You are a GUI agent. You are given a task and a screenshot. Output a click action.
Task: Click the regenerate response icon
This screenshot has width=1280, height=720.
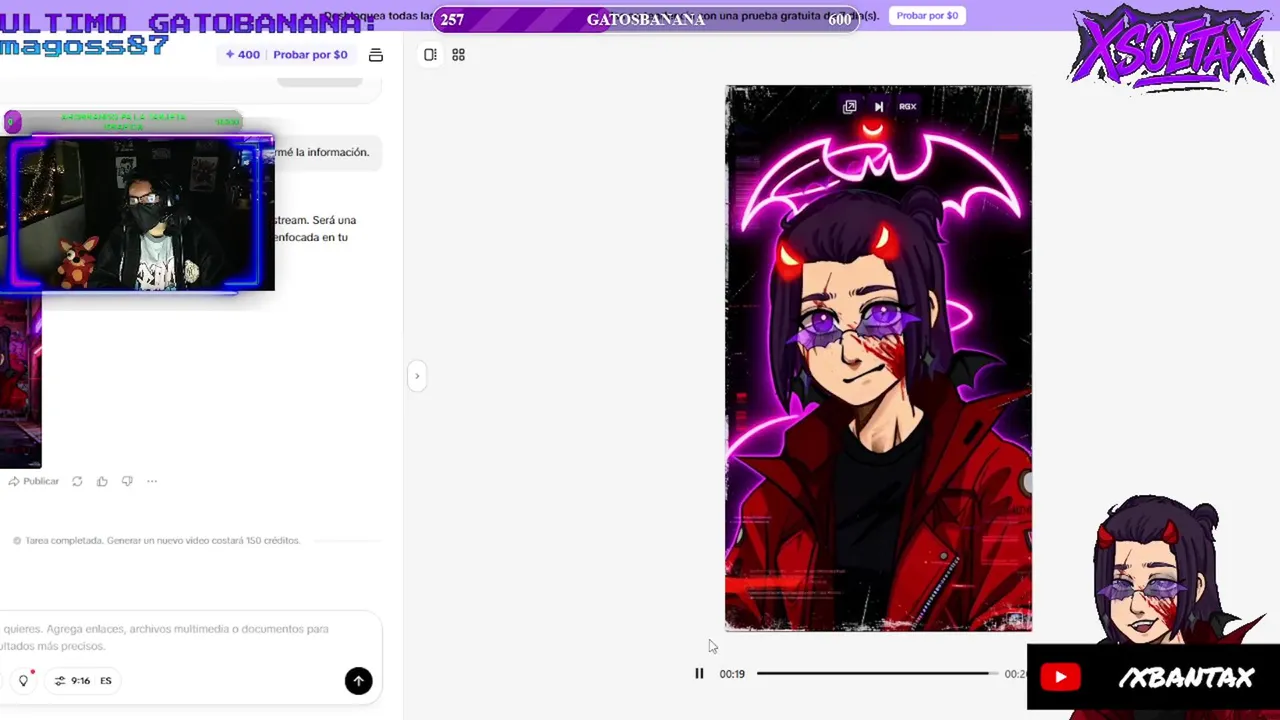77,481
